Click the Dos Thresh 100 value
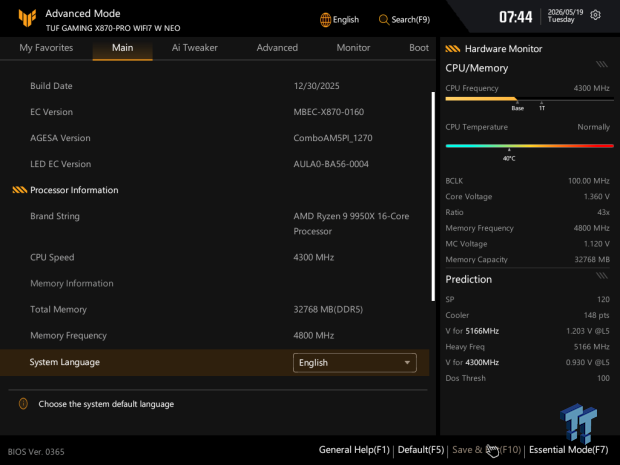Viewport: 620px width, 465px height. tap(603, 378)
